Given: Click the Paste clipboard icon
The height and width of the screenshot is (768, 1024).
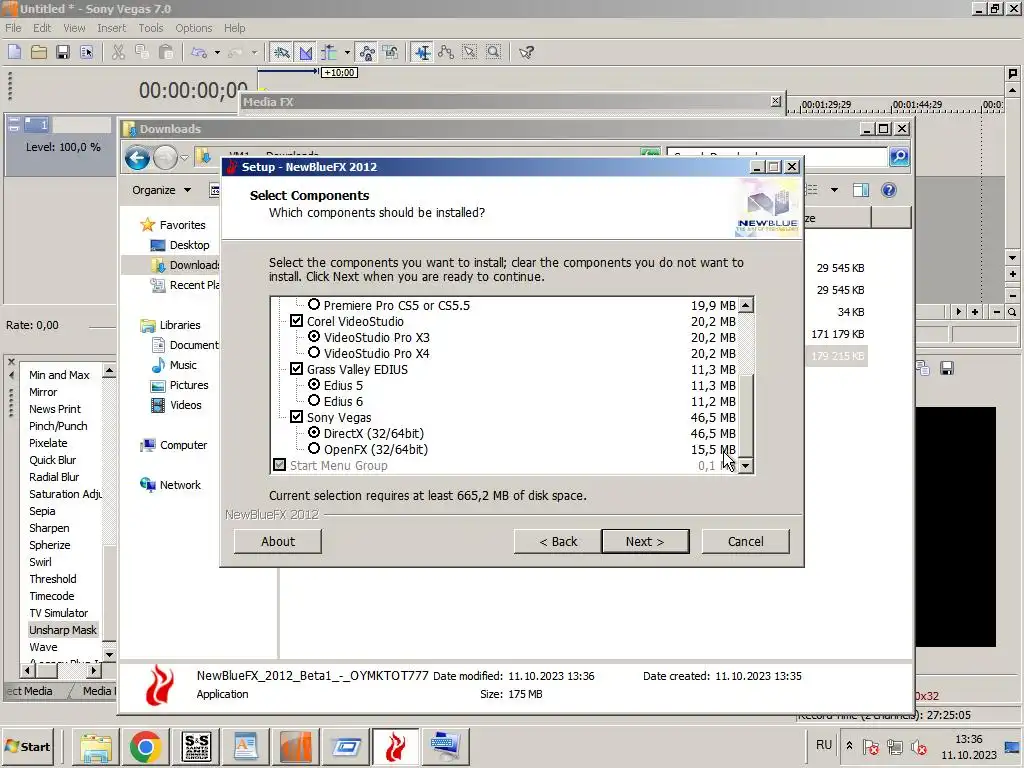Looking at the screenshot, I should pos(166,52).
